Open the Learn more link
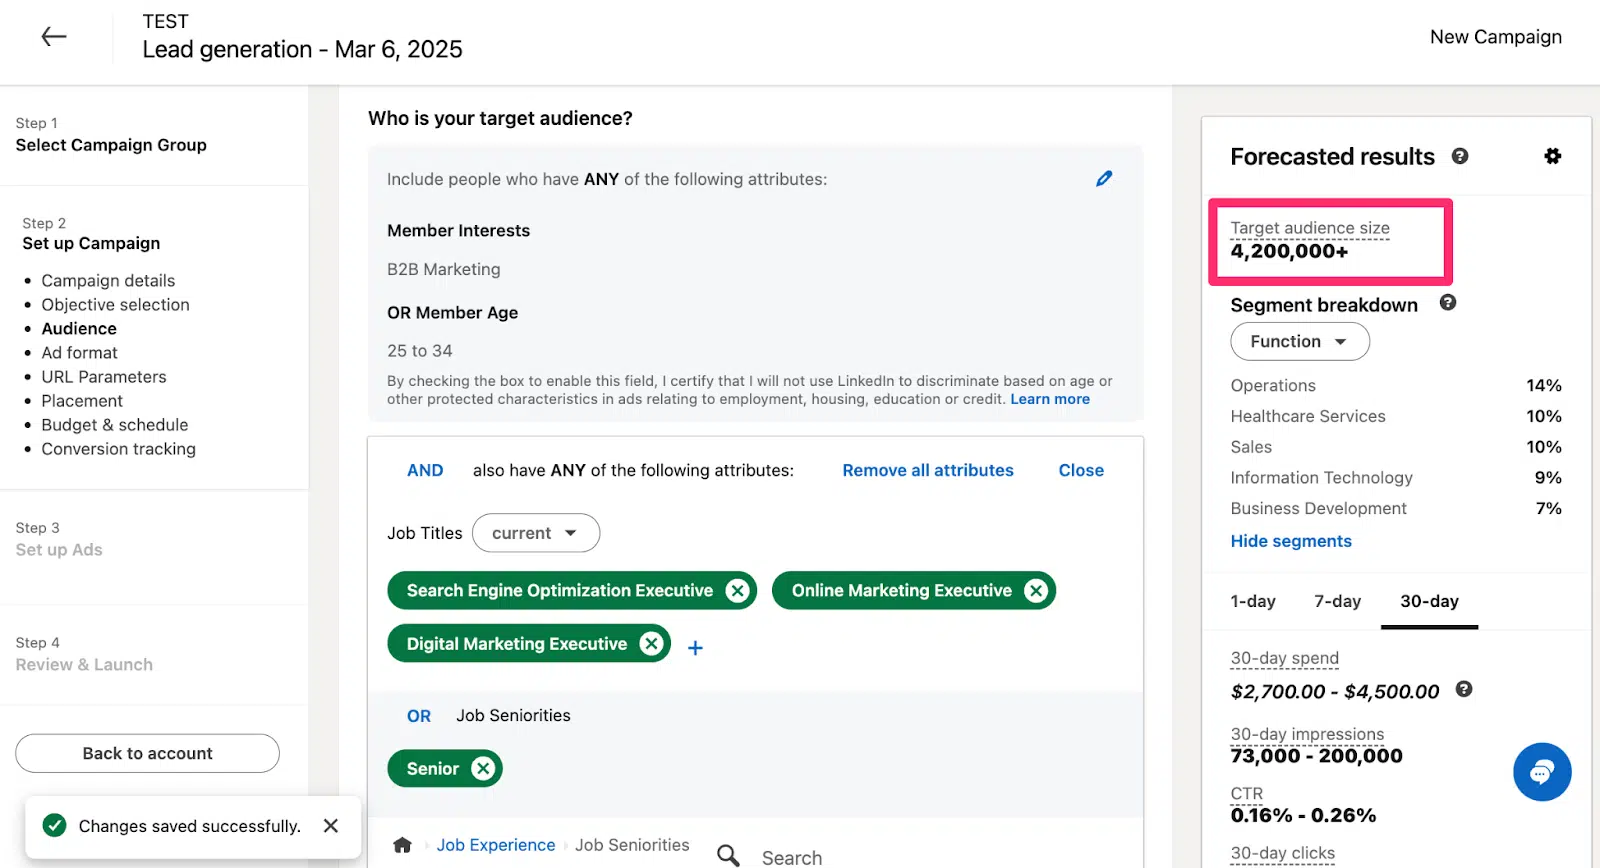 pyautogui.click(x=1050, y=399)
